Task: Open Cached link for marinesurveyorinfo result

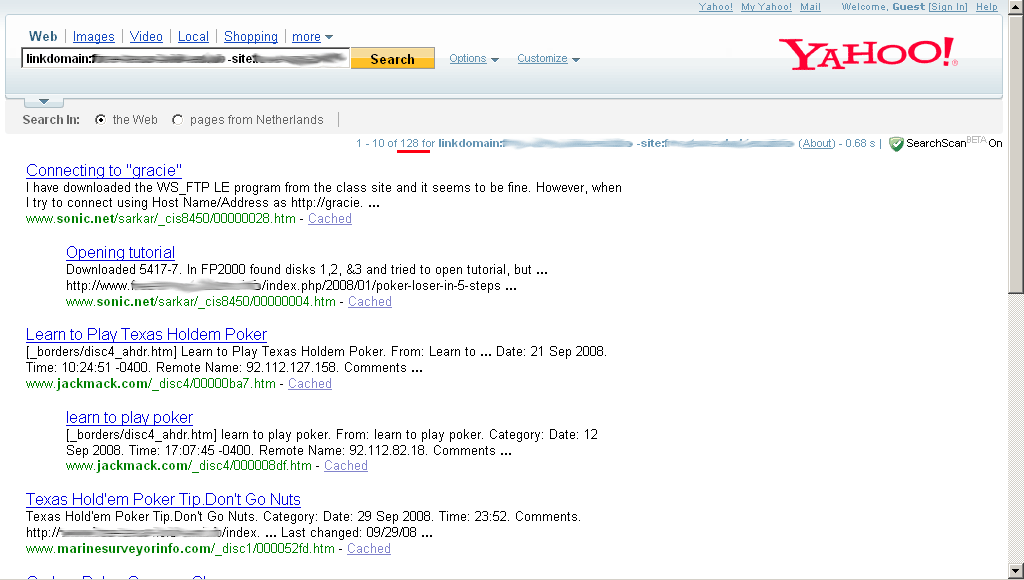Action: click(369, 549)
